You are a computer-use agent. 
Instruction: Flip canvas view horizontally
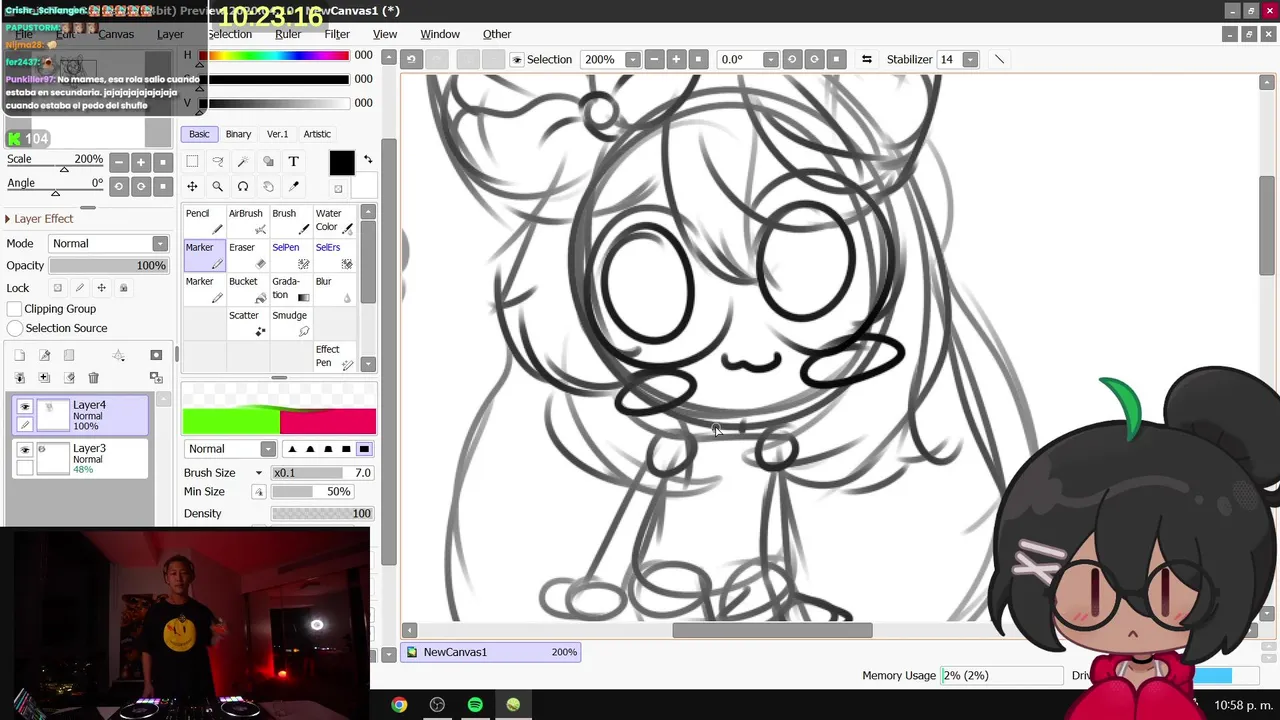(x=867, y=59)
